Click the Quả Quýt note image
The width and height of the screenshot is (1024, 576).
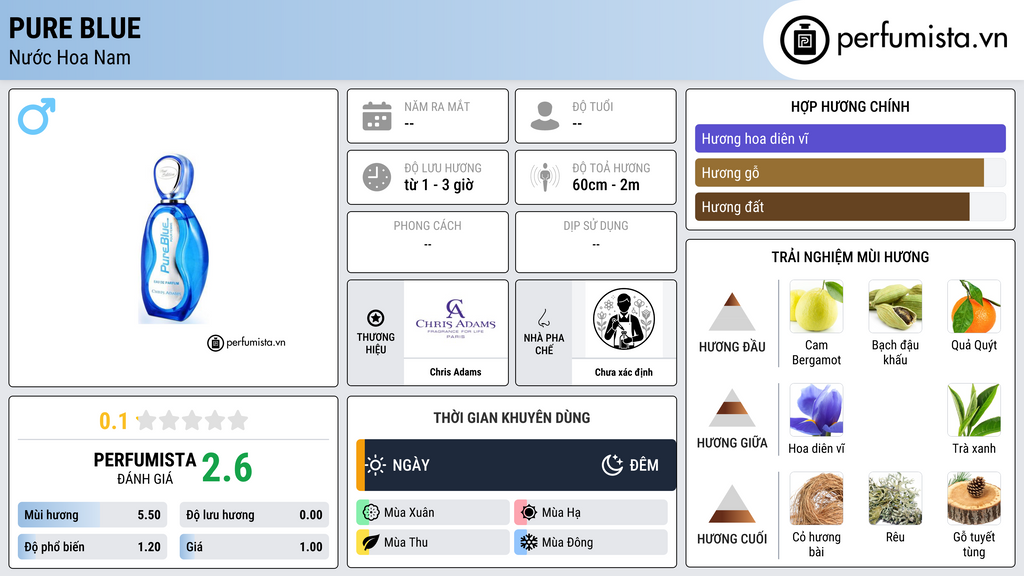pos(974,306)
